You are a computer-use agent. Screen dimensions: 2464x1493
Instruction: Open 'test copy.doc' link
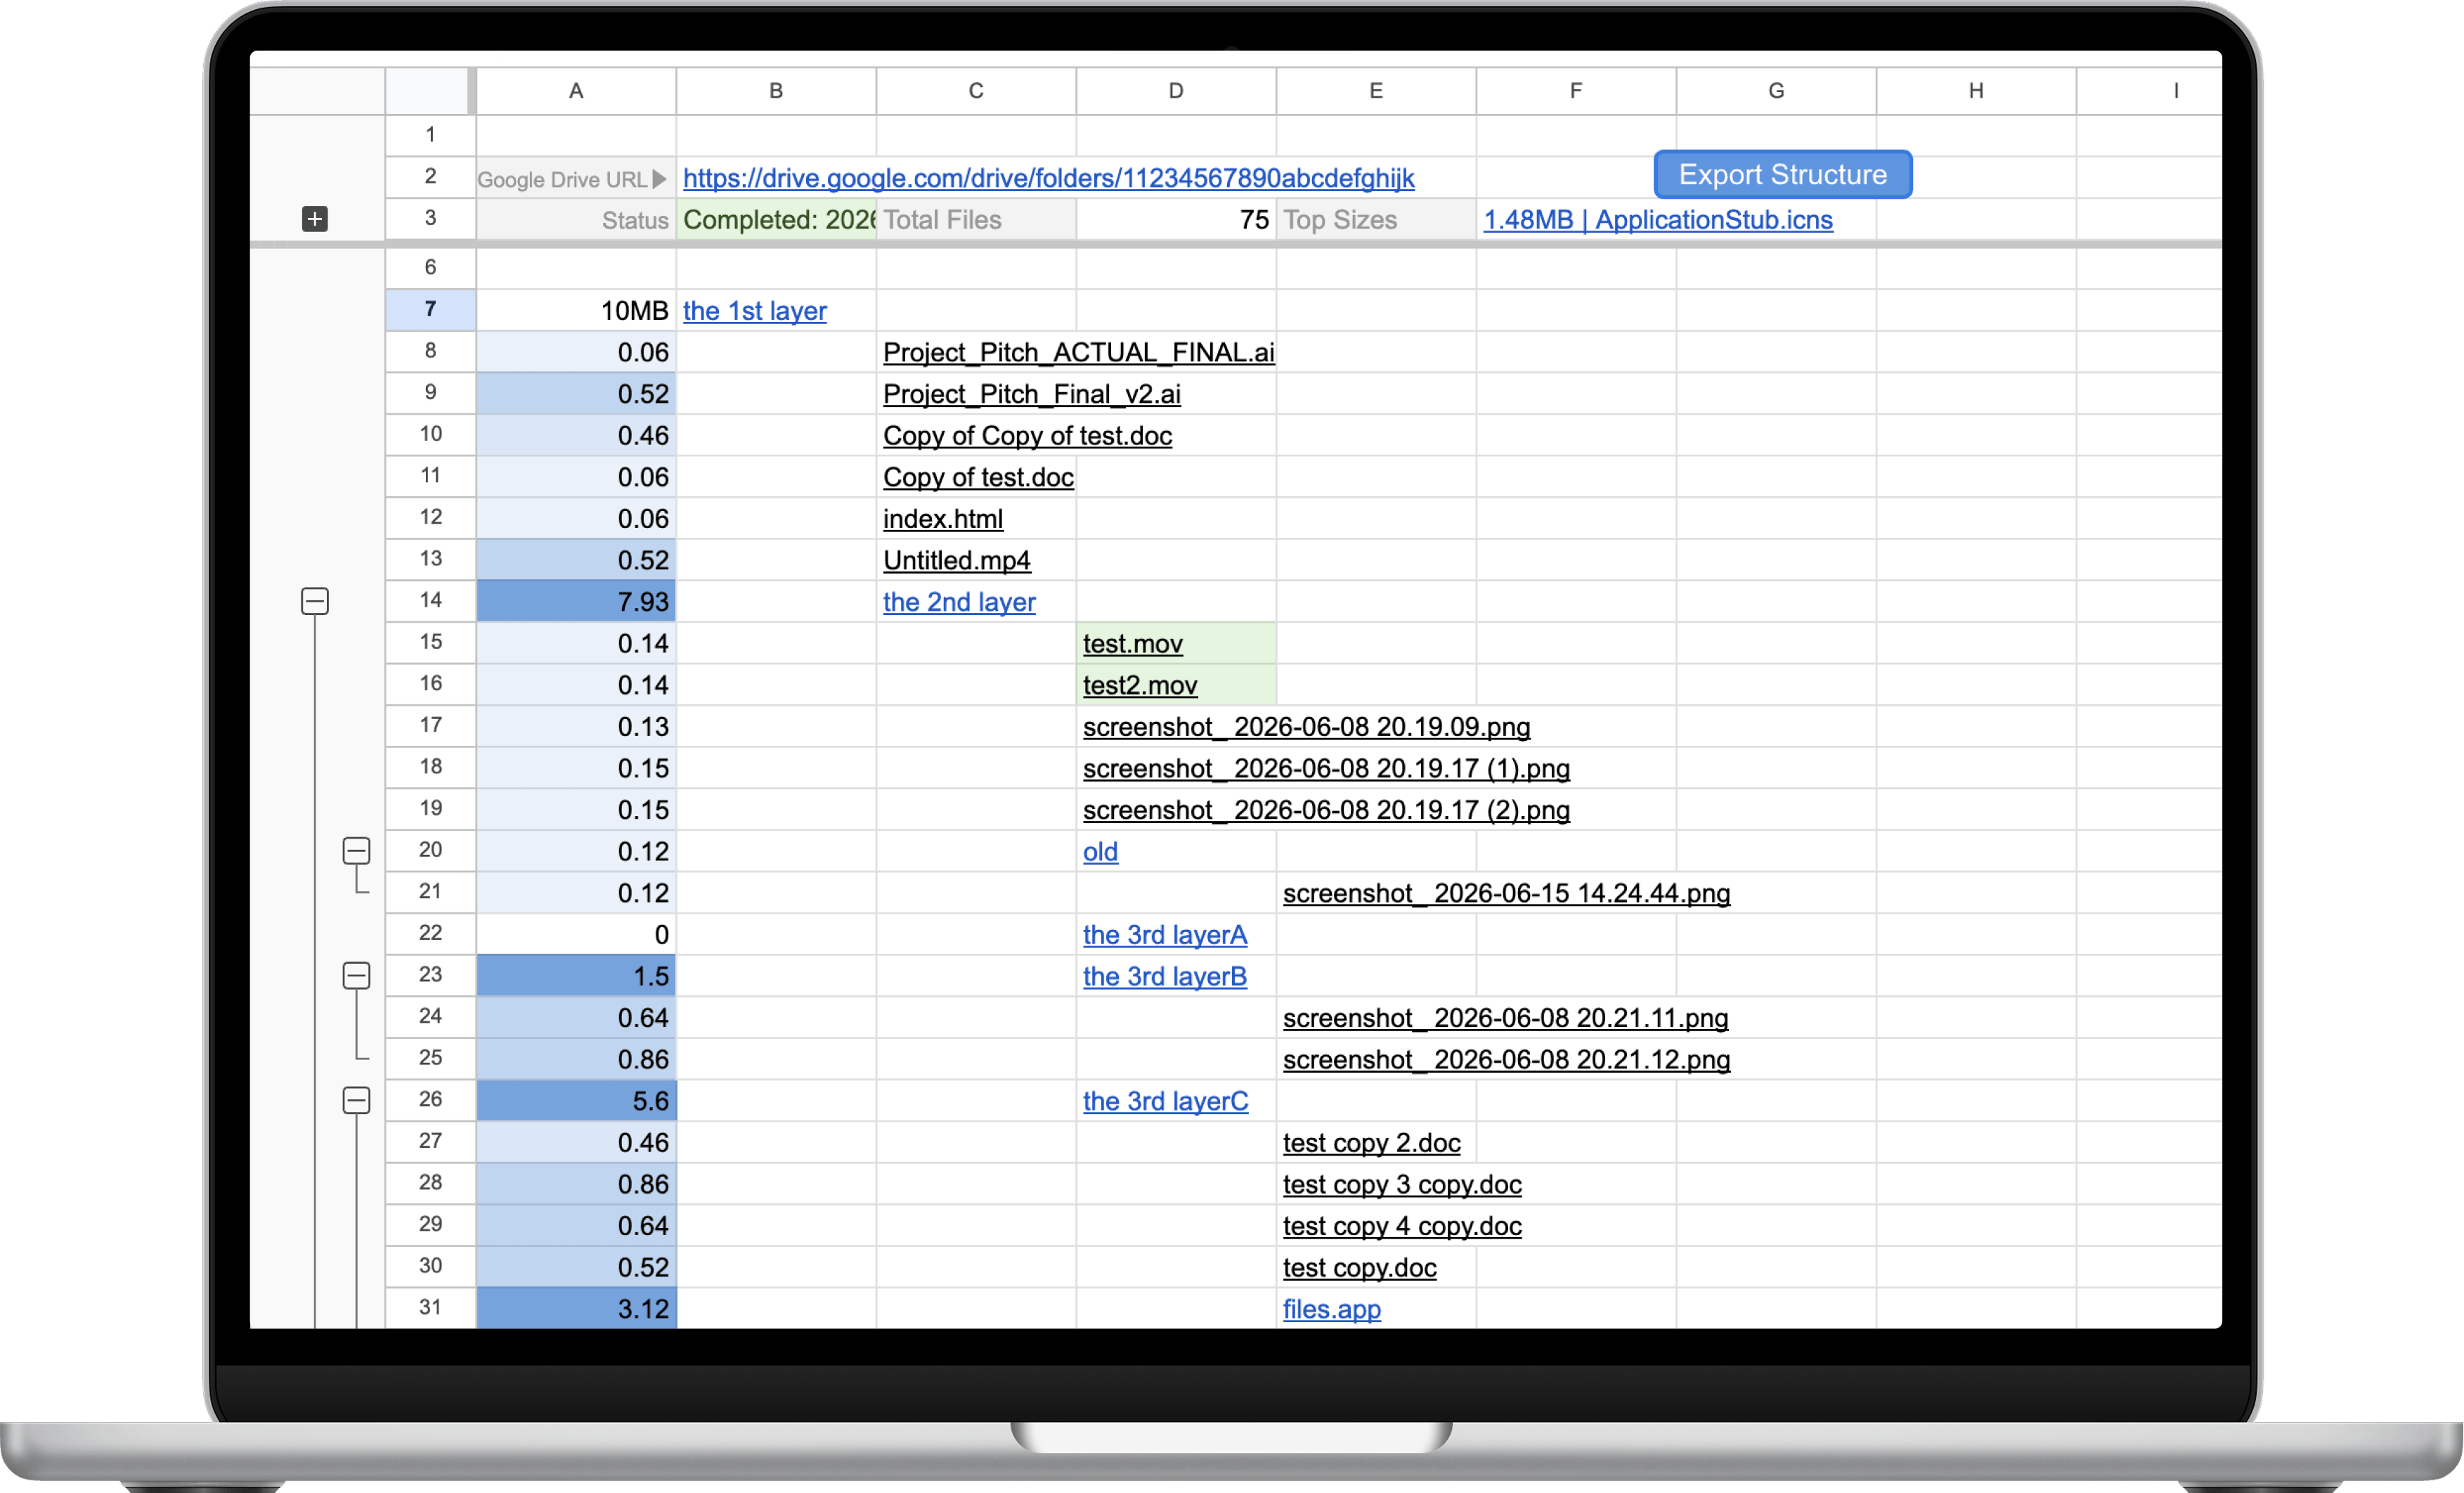pos(1359,1268)
